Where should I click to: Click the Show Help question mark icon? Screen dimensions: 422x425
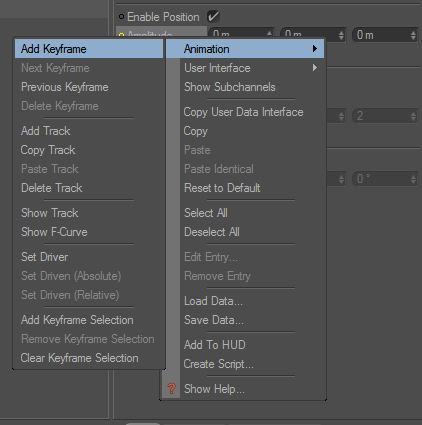171,389
